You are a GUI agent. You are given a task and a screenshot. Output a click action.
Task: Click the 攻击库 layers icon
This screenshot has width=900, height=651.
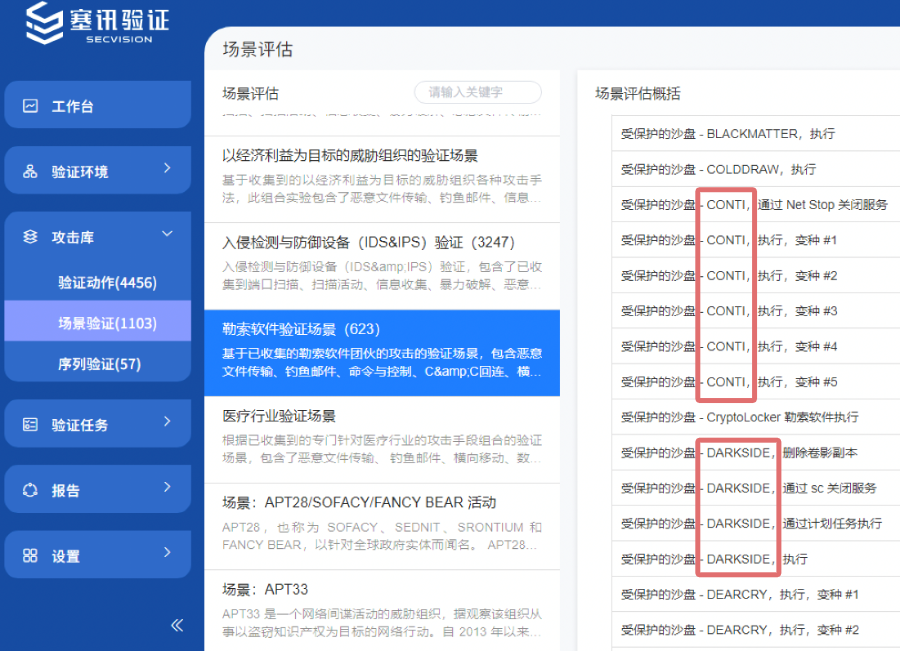pyautogui.click(x=30, y=237)
